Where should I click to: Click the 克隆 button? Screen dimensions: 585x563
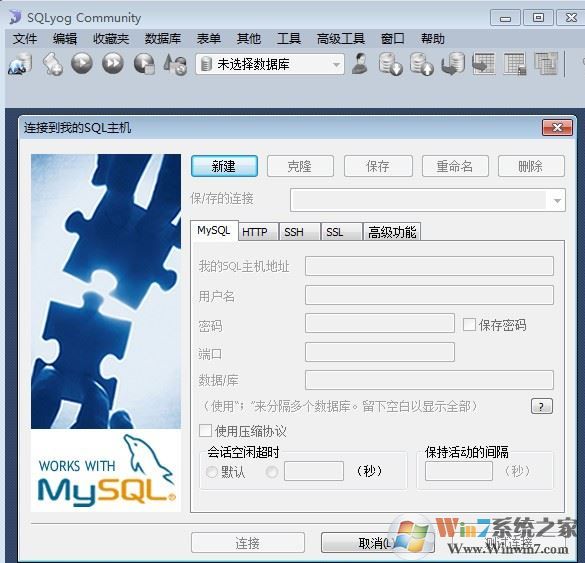(x=300, y=166)
